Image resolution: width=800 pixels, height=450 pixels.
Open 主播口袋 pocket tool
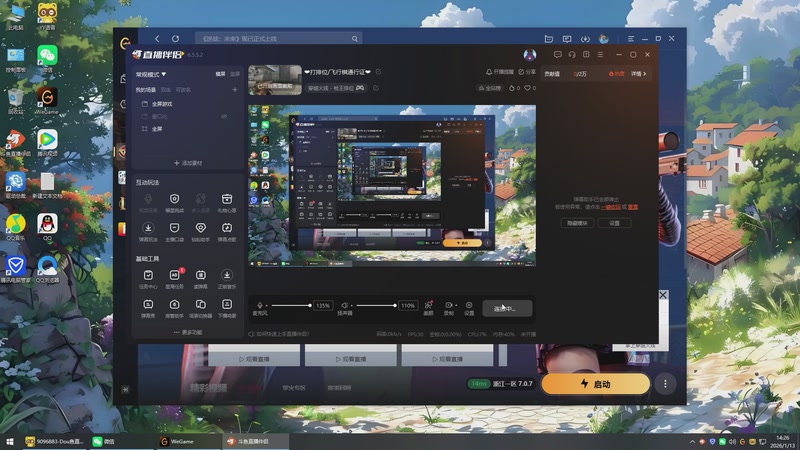[x=174, y=231]
